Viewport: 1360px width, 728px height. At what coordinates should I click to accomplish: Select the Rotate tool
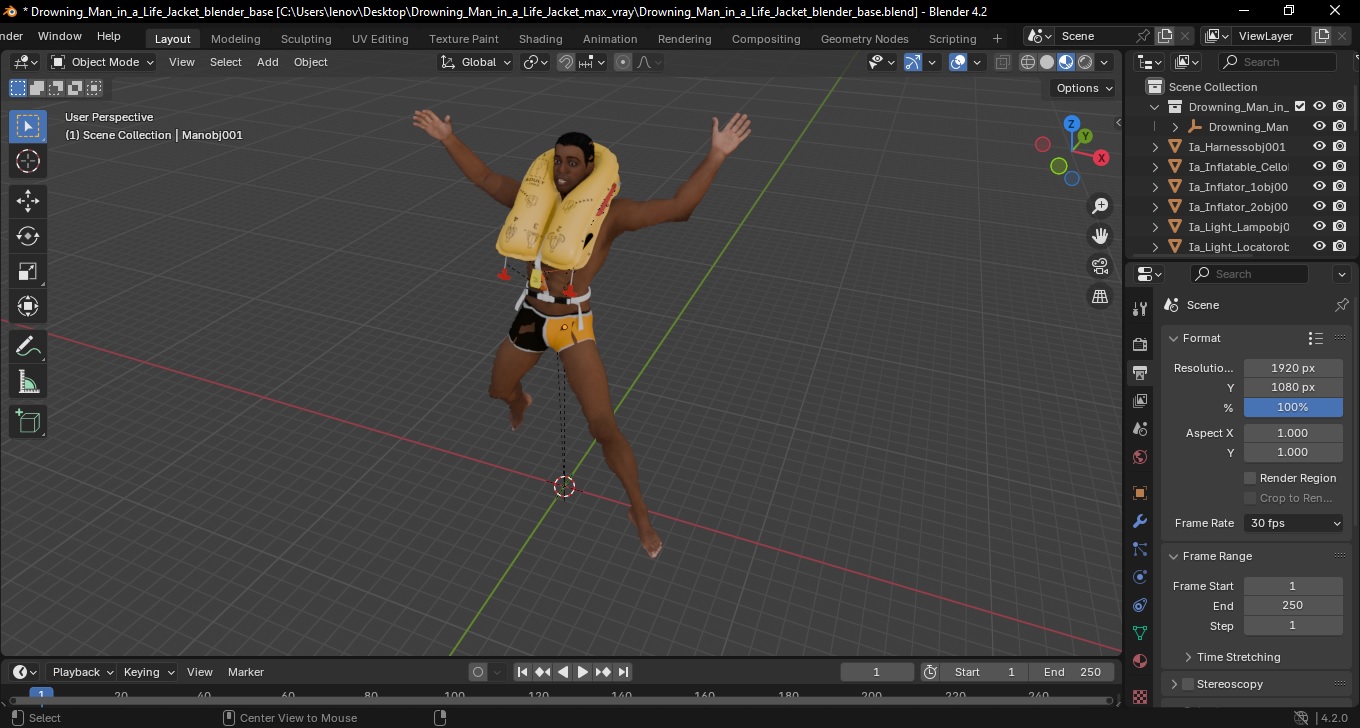point(28,236)
